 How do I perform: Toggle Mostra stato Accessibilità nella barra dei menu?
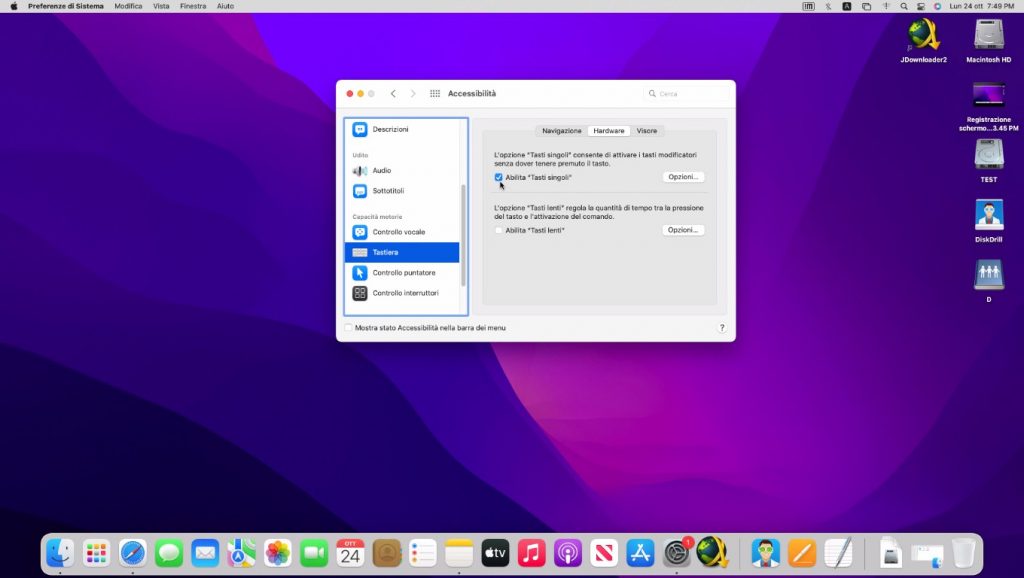348,328
